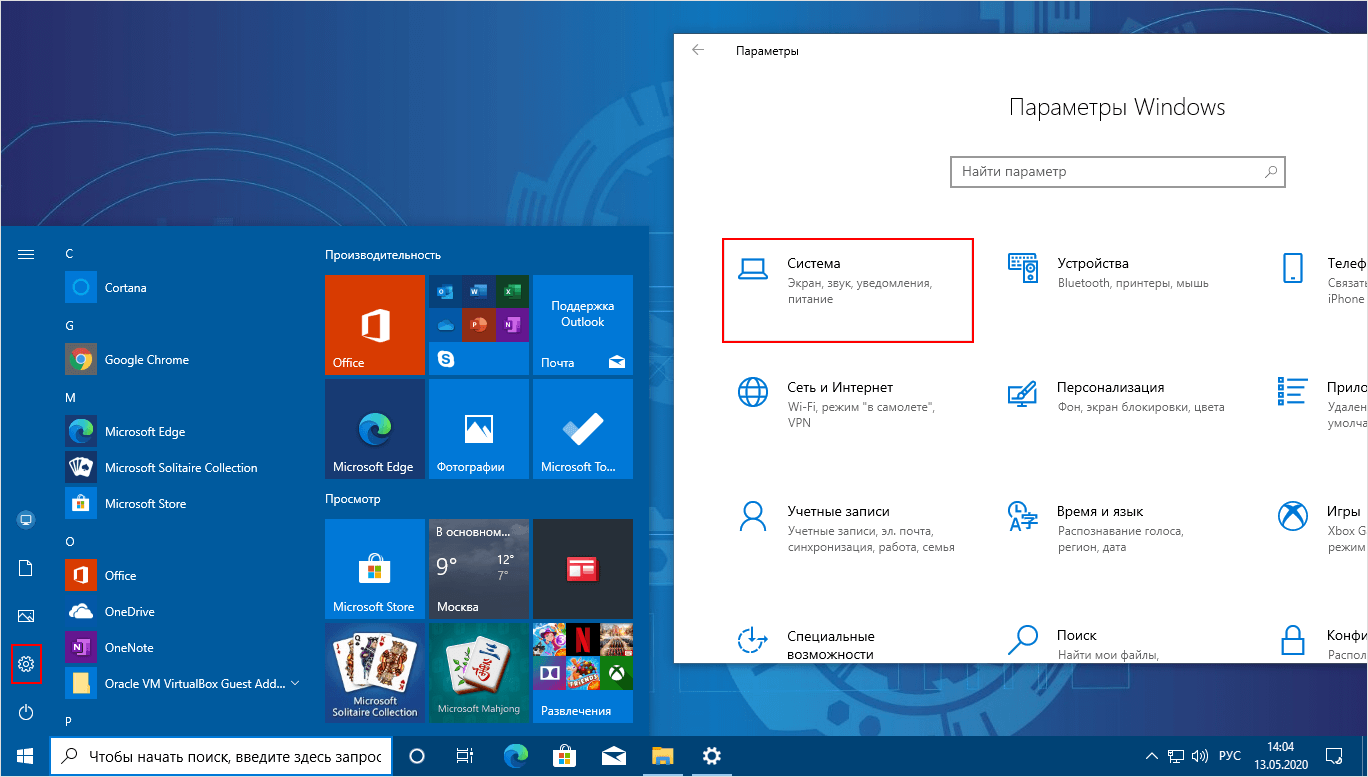Click the Settings gear on the taskbar

[x=712, y=757]
